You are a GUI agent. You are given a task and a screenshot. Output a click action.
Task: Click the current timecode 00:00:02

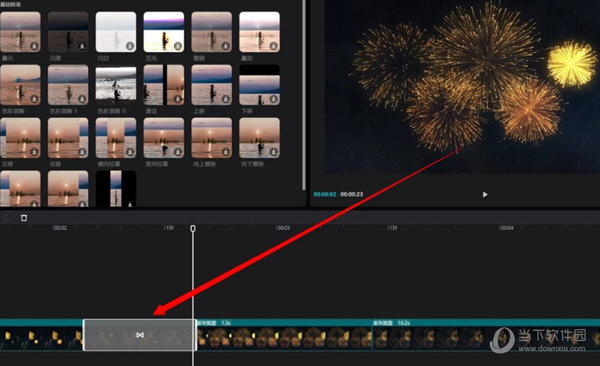325,194
